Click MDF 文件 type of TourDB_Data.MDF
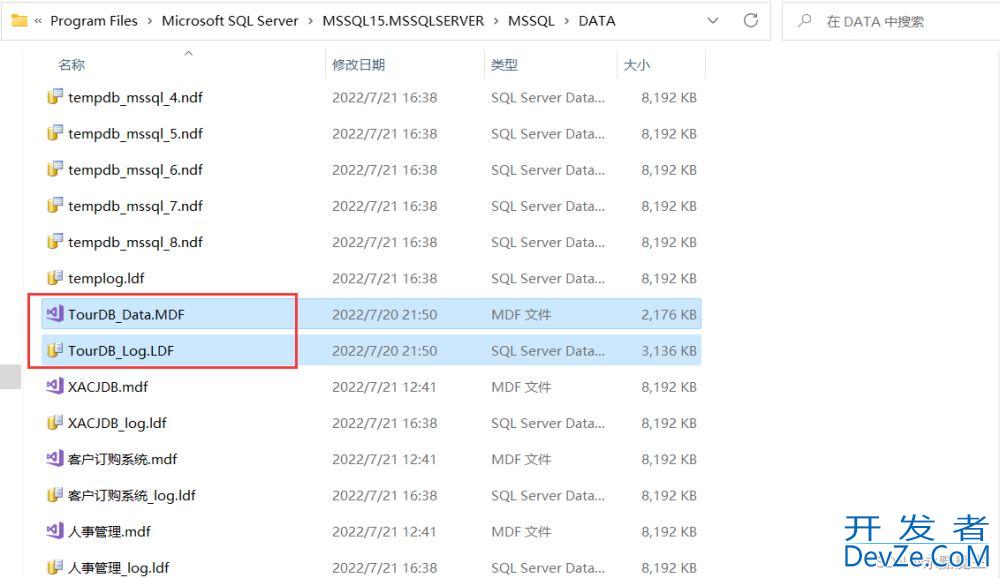This screenshot has width=1000, height=578. click(521, 315)
